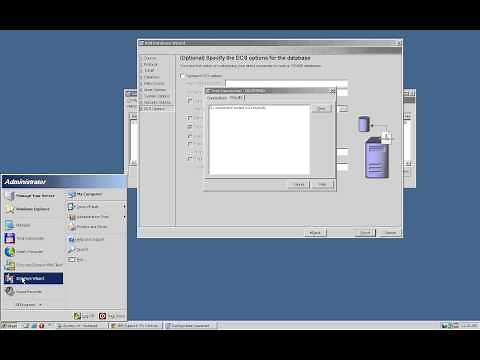
Task: Go to the System Options wizard step
Action: (x=156, y=96)
